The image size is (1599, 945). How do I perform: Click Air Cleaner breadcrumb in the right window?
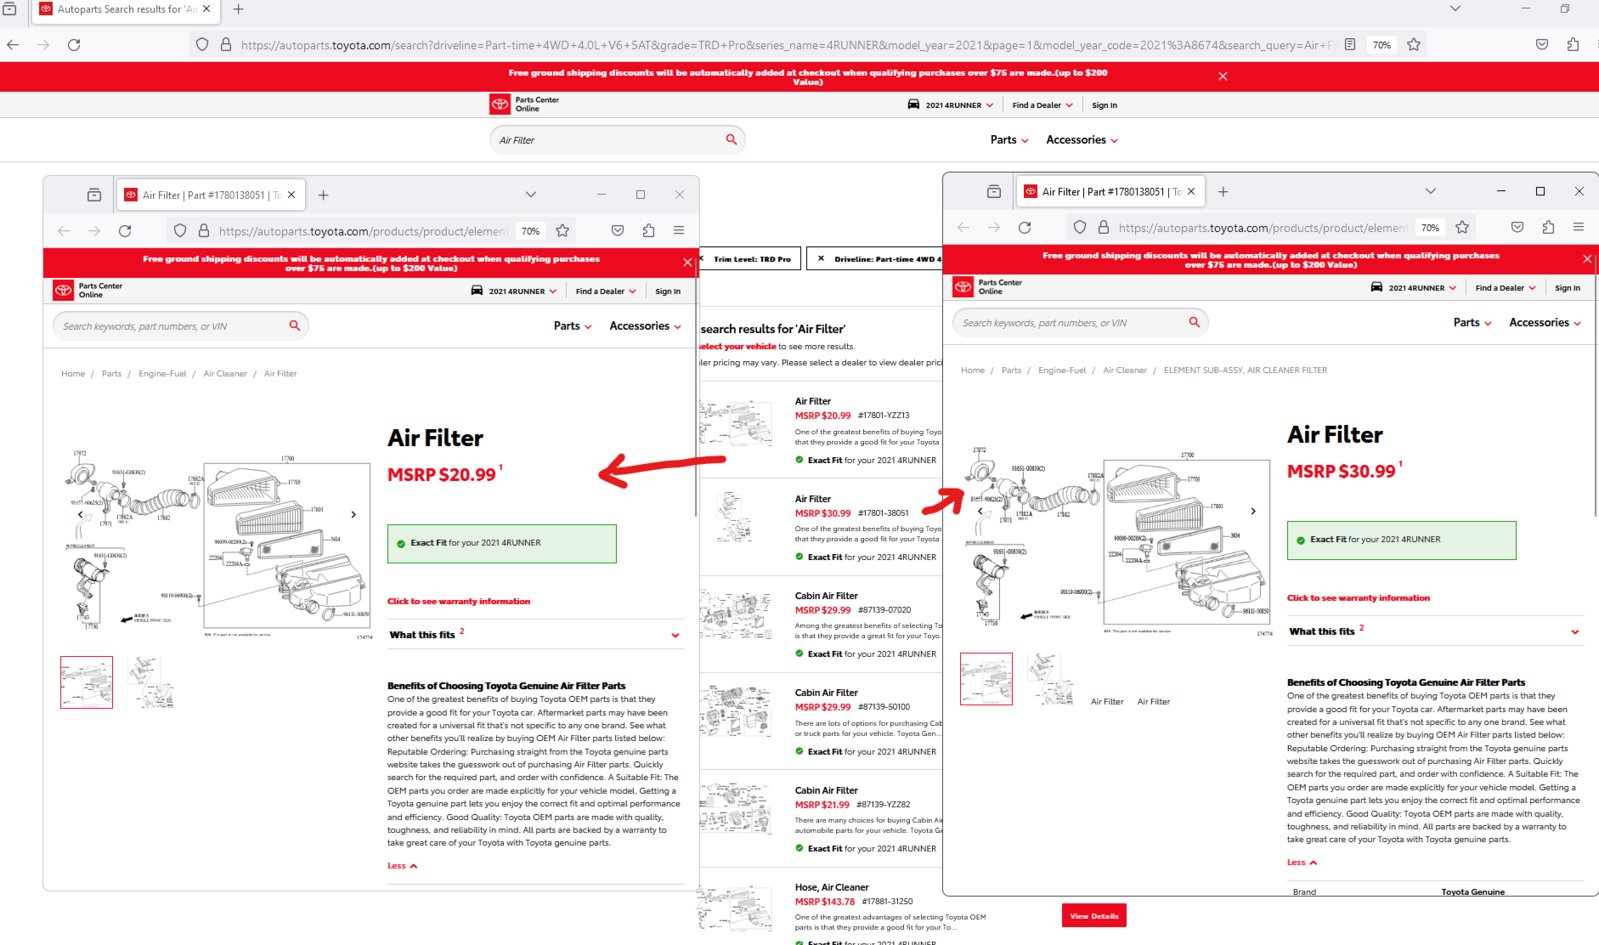(1125, 370)
